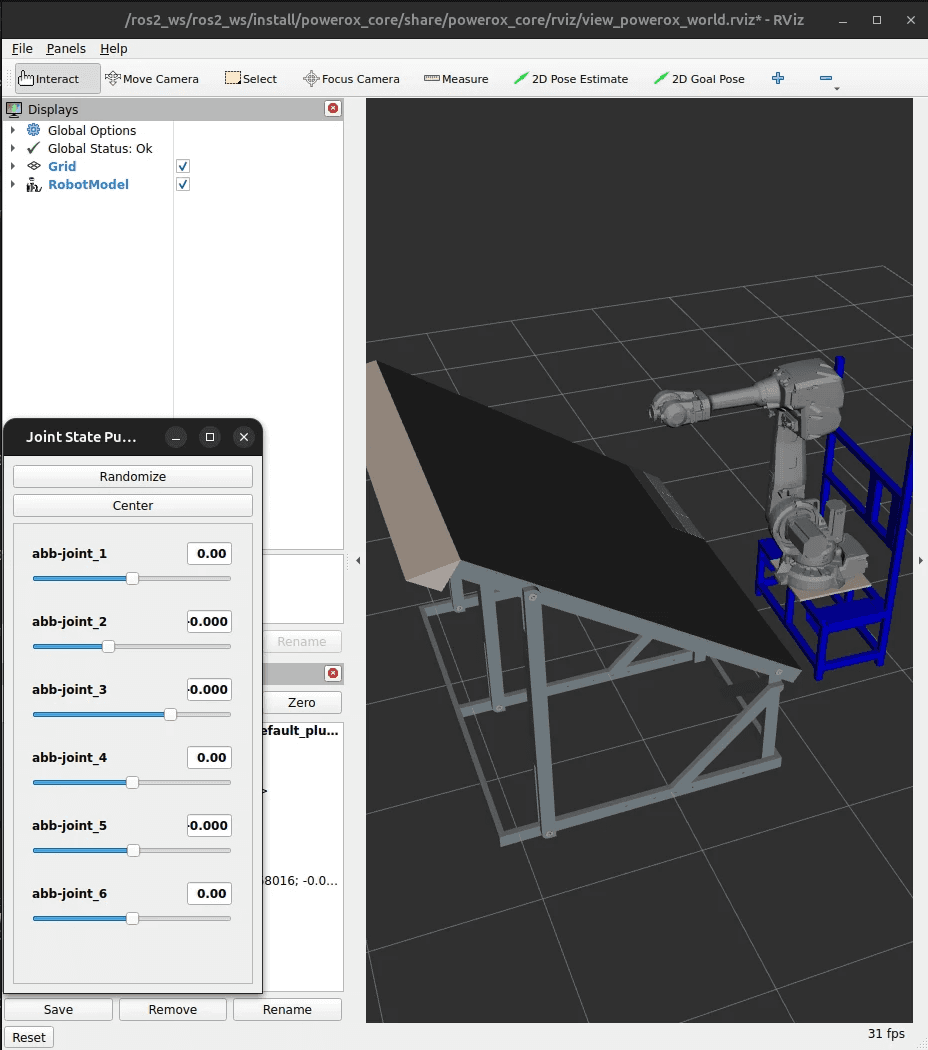Click the abb-joint_3 slider handle
928x1050 pixels.
(x=170, y=714)
